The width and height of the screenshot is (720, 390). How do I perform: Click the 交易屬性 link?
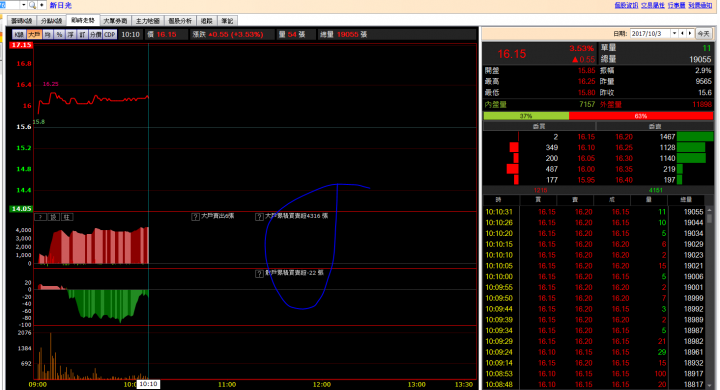click(x=652, y=5)
